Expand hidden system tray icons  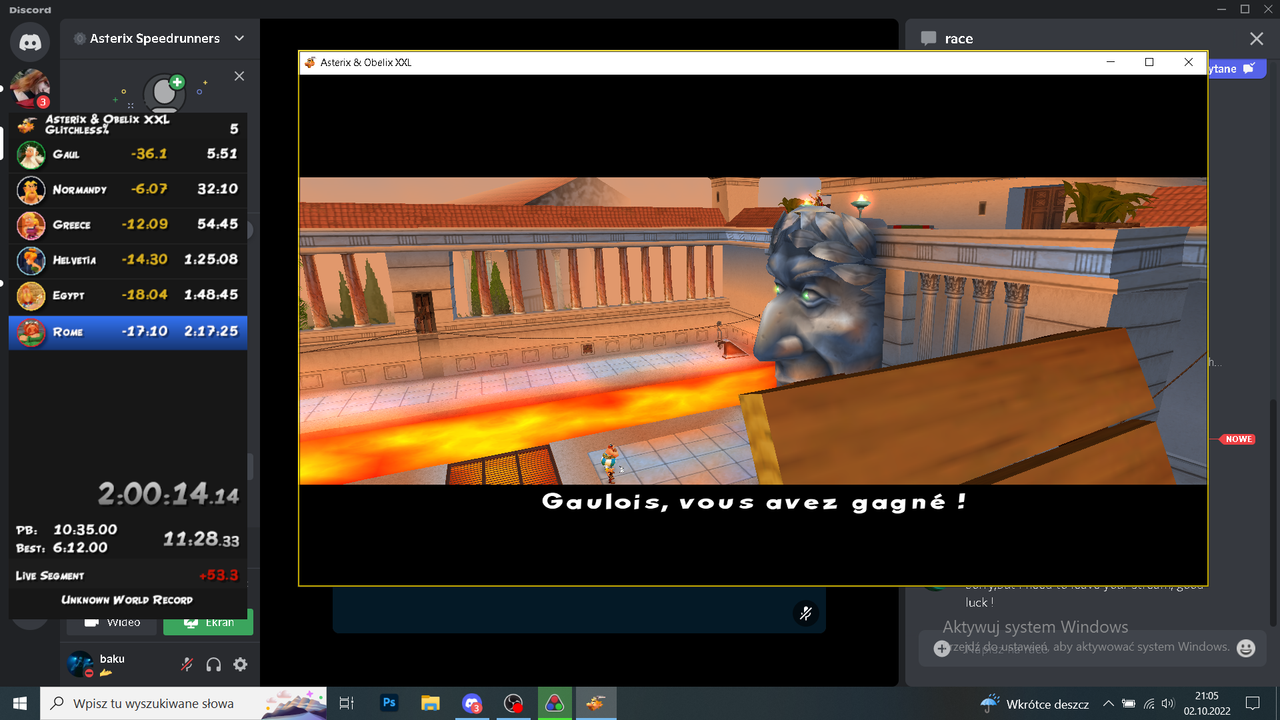(1108, 703)
